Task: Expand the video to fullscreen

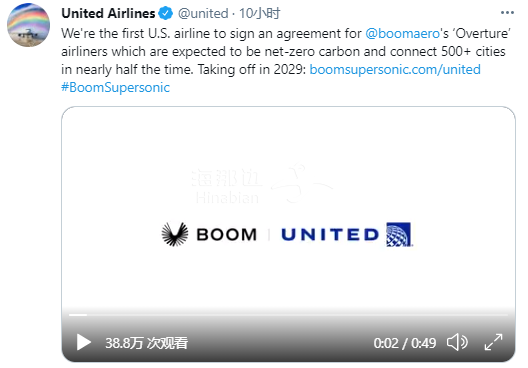Action: click(x=493, y=342)
